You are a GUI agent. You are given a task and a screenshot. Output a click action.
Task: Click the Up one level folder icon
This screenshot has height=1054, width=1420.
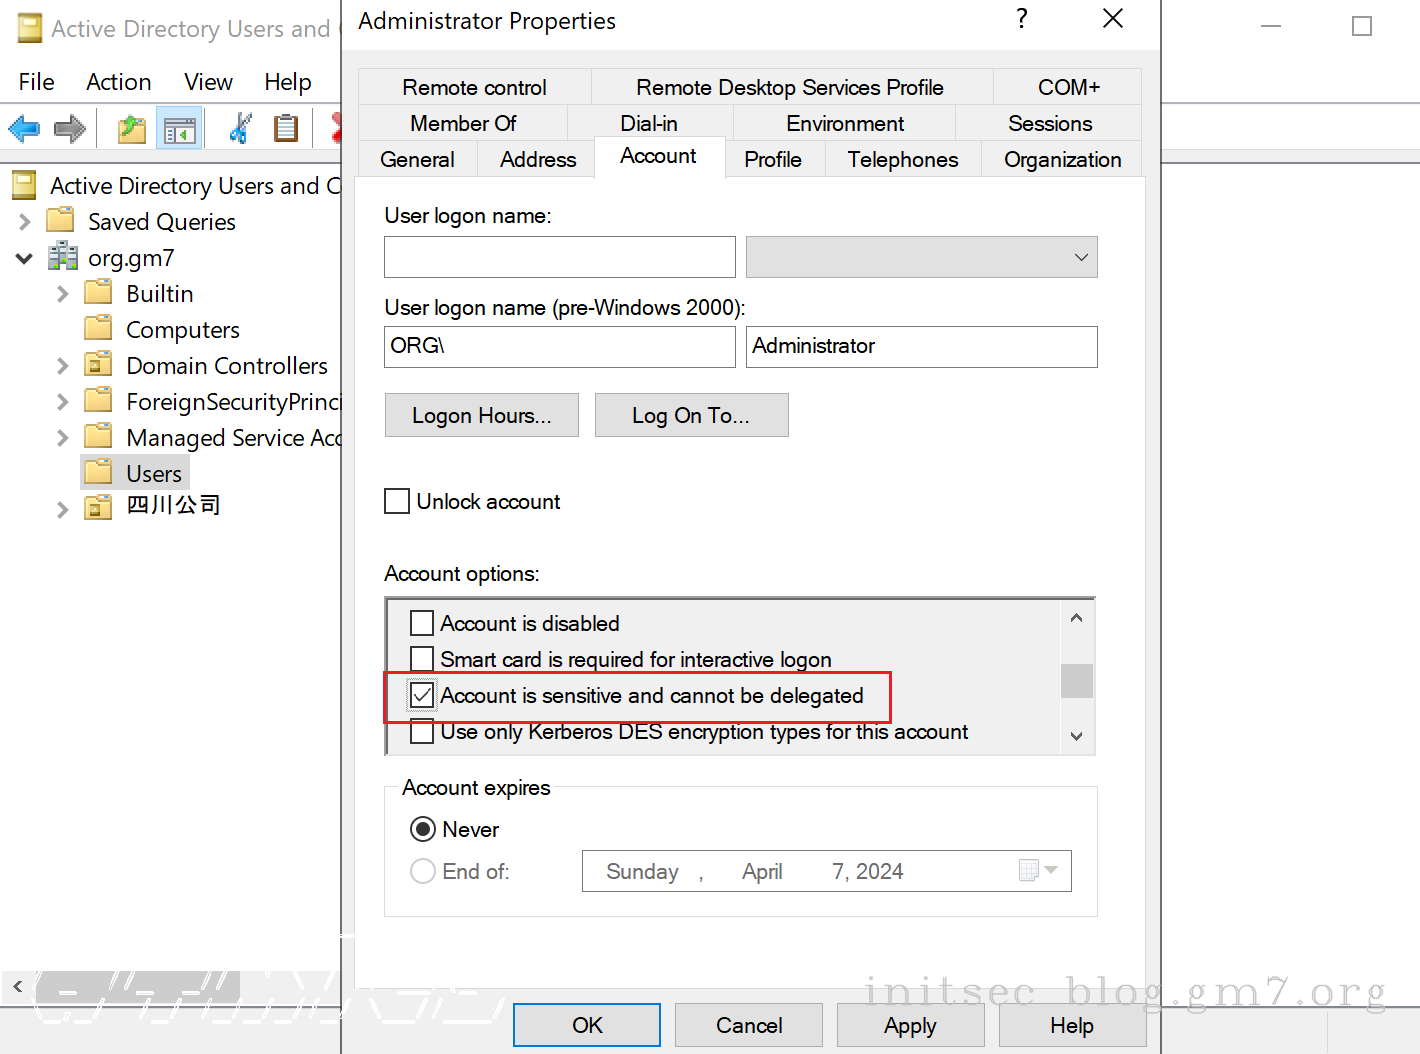coord(132,129)
